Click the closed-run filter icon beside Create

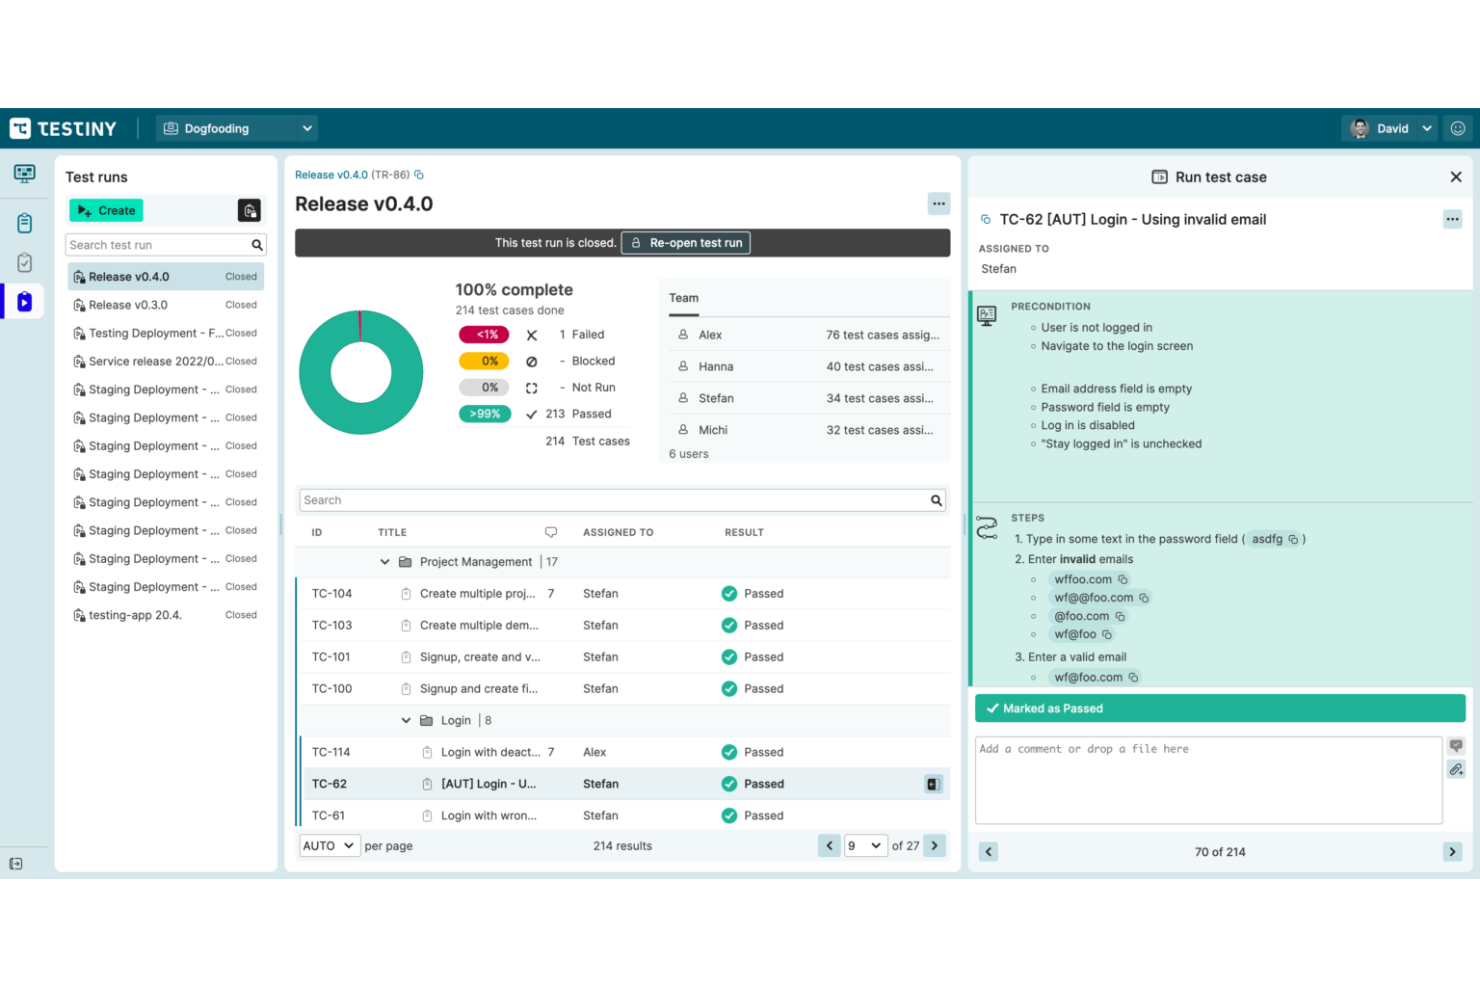pyautogui.click(x=249, y=210)
